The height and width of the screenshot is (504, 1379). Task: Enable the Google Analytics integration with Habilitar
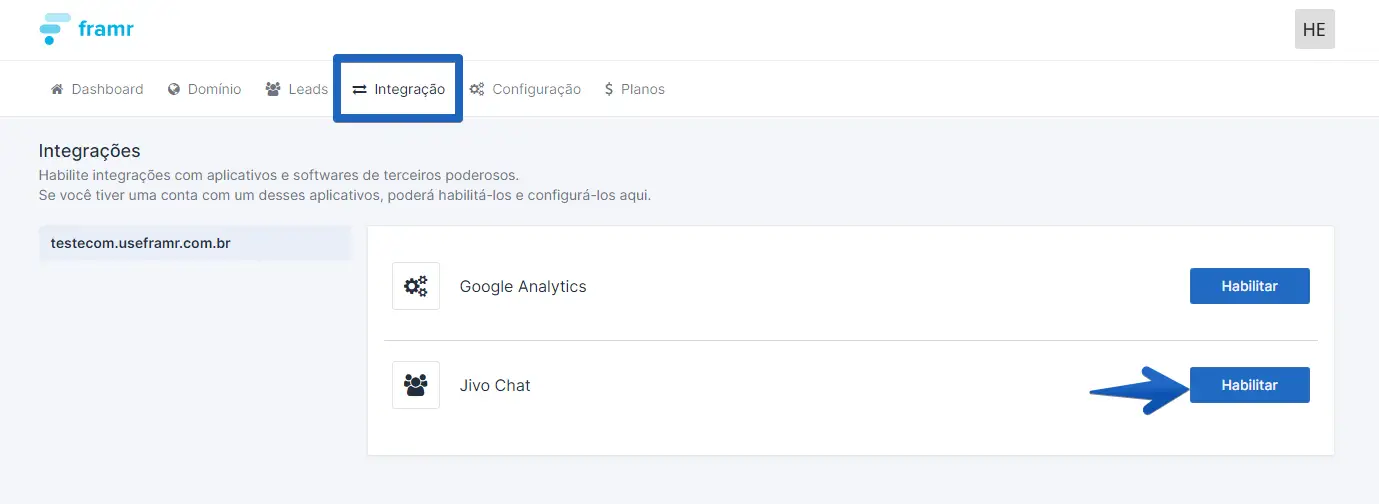[x=1249, y=286]
